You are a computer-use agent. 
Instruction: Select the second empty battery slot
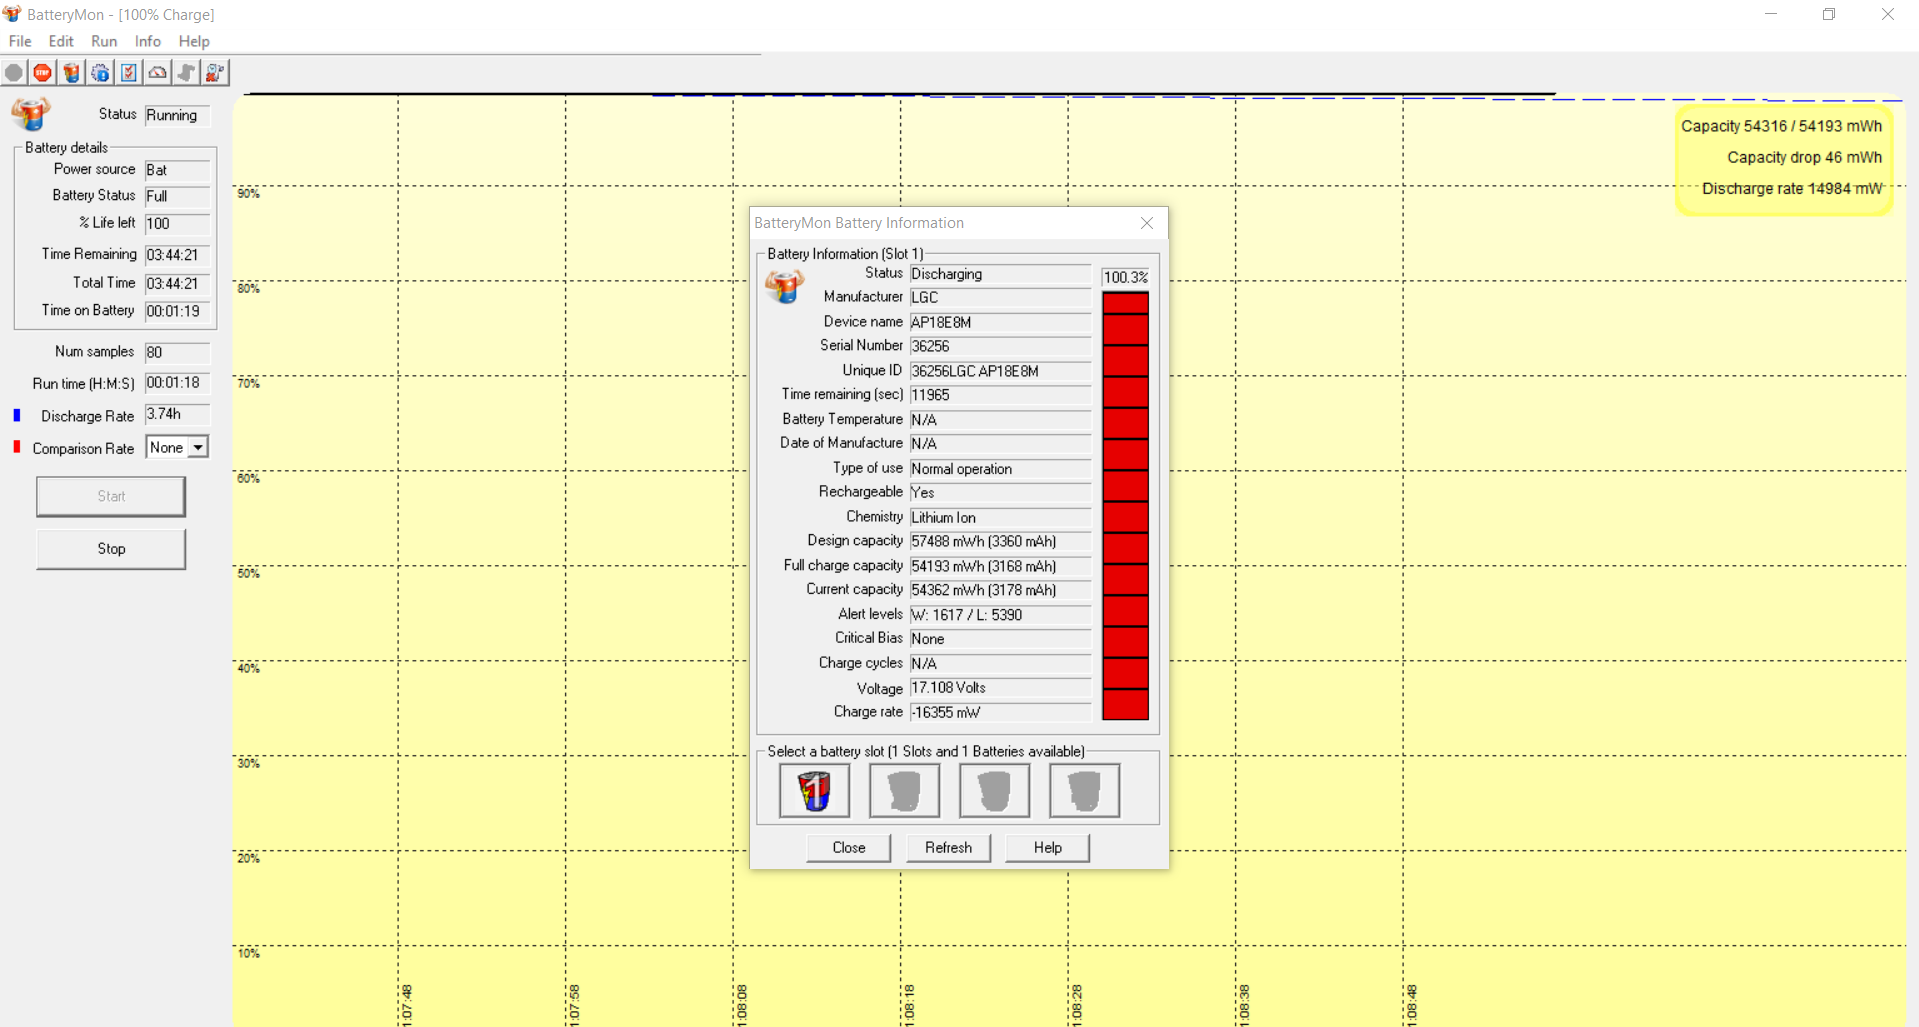905,791
